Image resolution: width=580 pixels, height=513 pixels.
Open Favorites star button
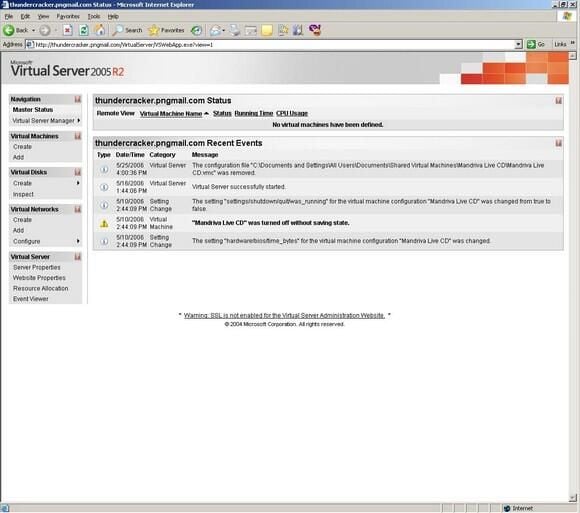tap(166, 30)
